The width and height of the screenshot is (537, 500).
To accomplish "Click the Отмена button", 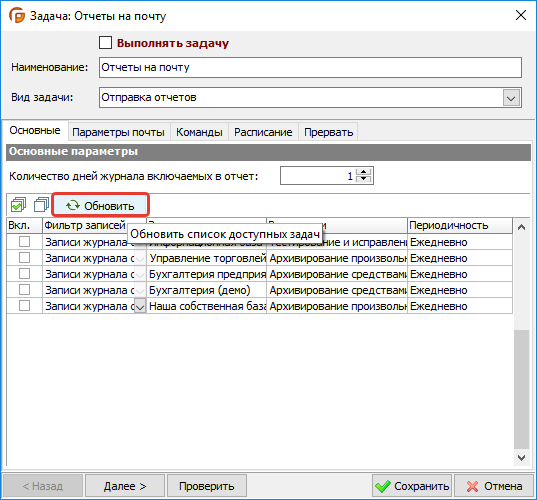I will click(x=494, y=486).
